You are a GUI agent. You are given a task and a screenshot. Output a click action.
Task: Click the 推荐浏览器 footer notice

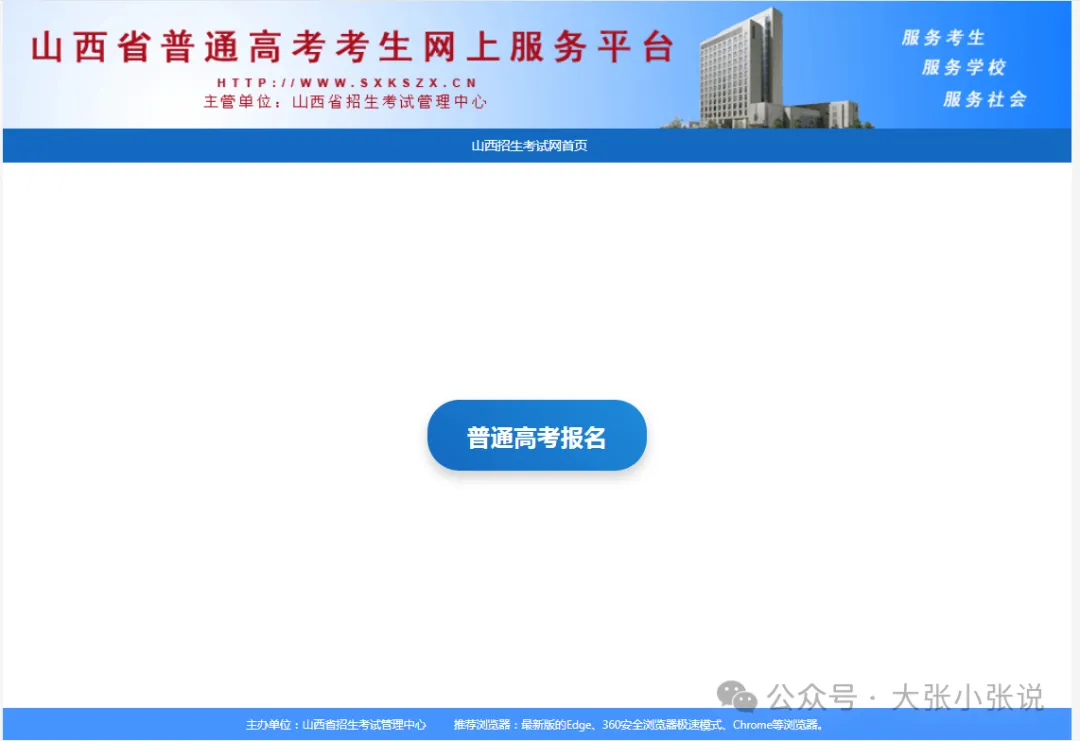(638, 724)
